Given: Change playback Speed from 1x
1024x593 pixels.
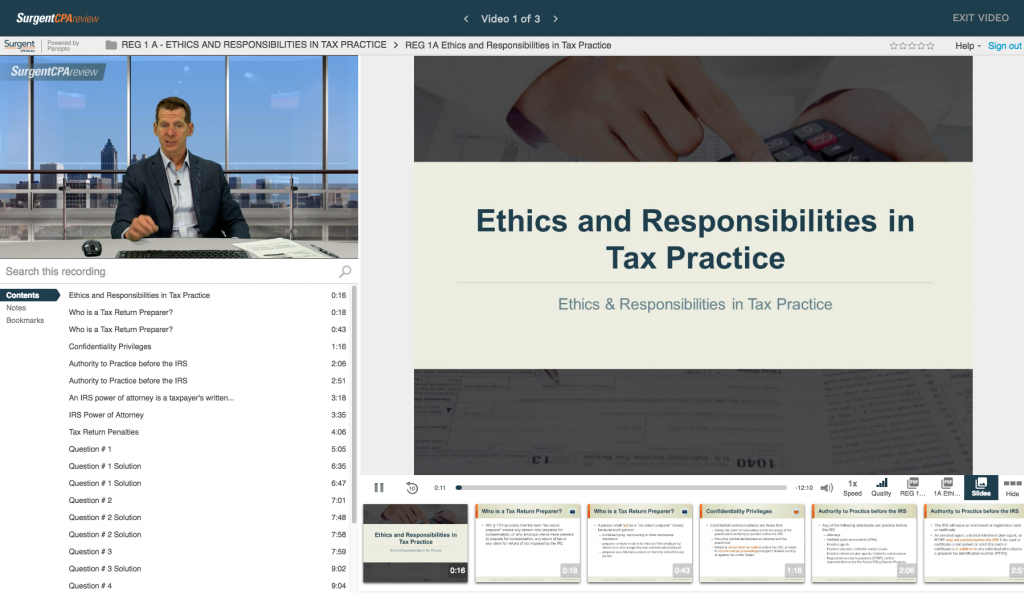Looking at the screenshot, I should point(852,487).
